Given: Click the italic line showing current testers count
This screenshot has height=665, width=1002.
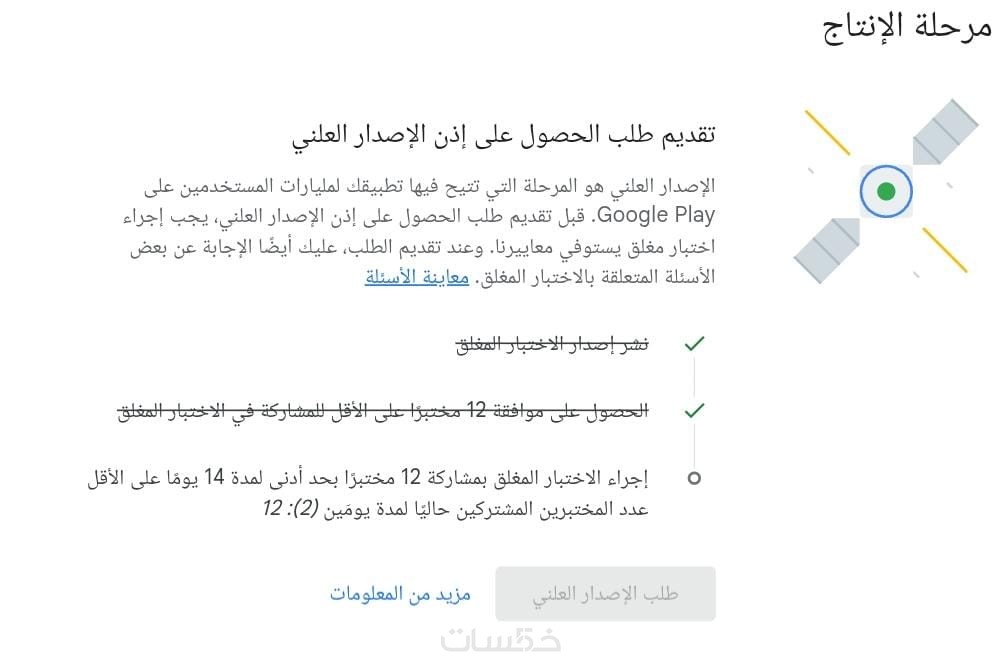Looking at the screenshot, I should coord(456,509).
